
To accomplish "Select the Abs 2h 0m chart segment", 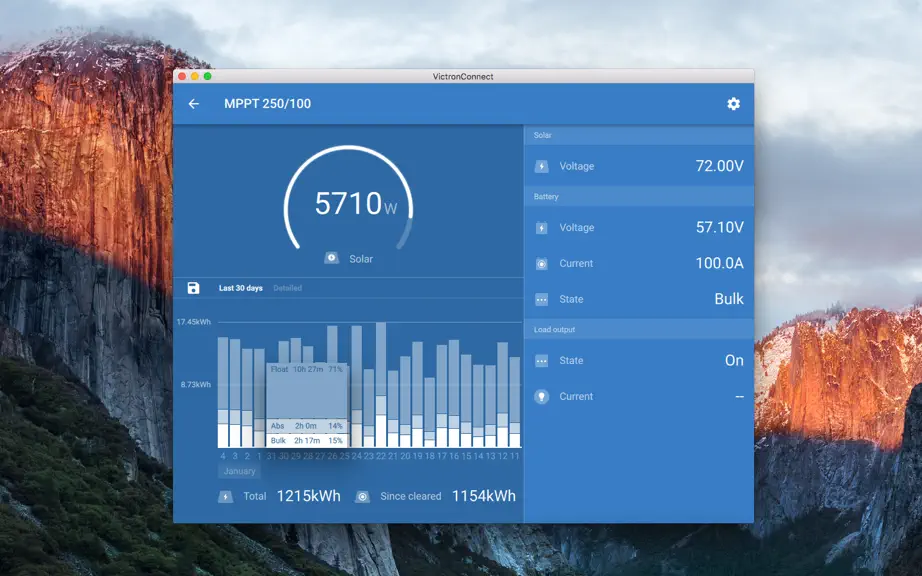I will 307,426.
